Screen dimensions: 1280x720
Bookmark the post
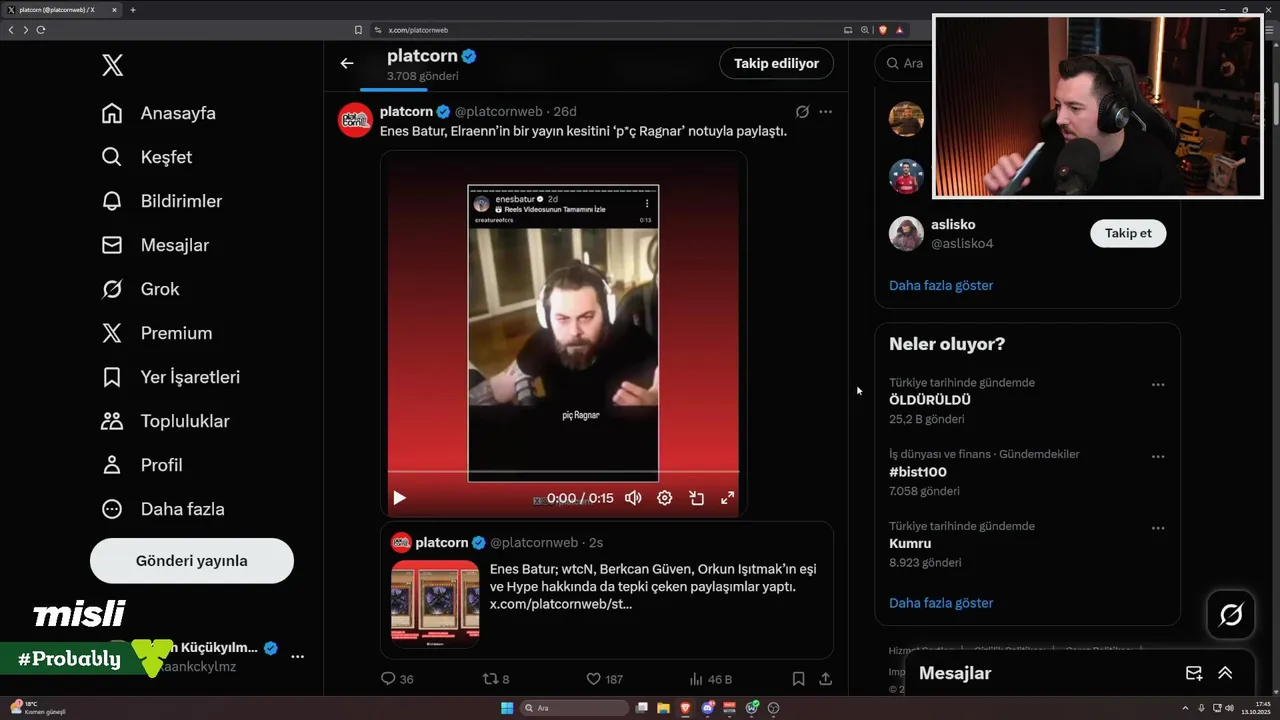[x=798, y=679]
